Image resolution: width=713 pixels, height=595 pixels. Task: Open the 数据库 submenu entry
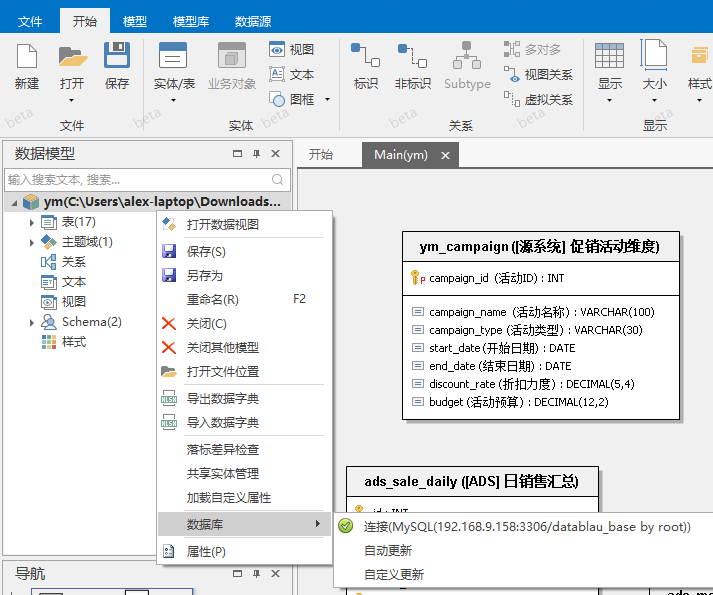[245, 524]
